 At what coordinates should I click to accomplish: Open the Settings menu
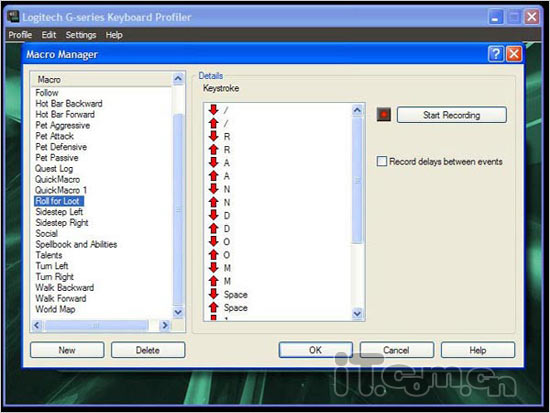click(81, 35)
